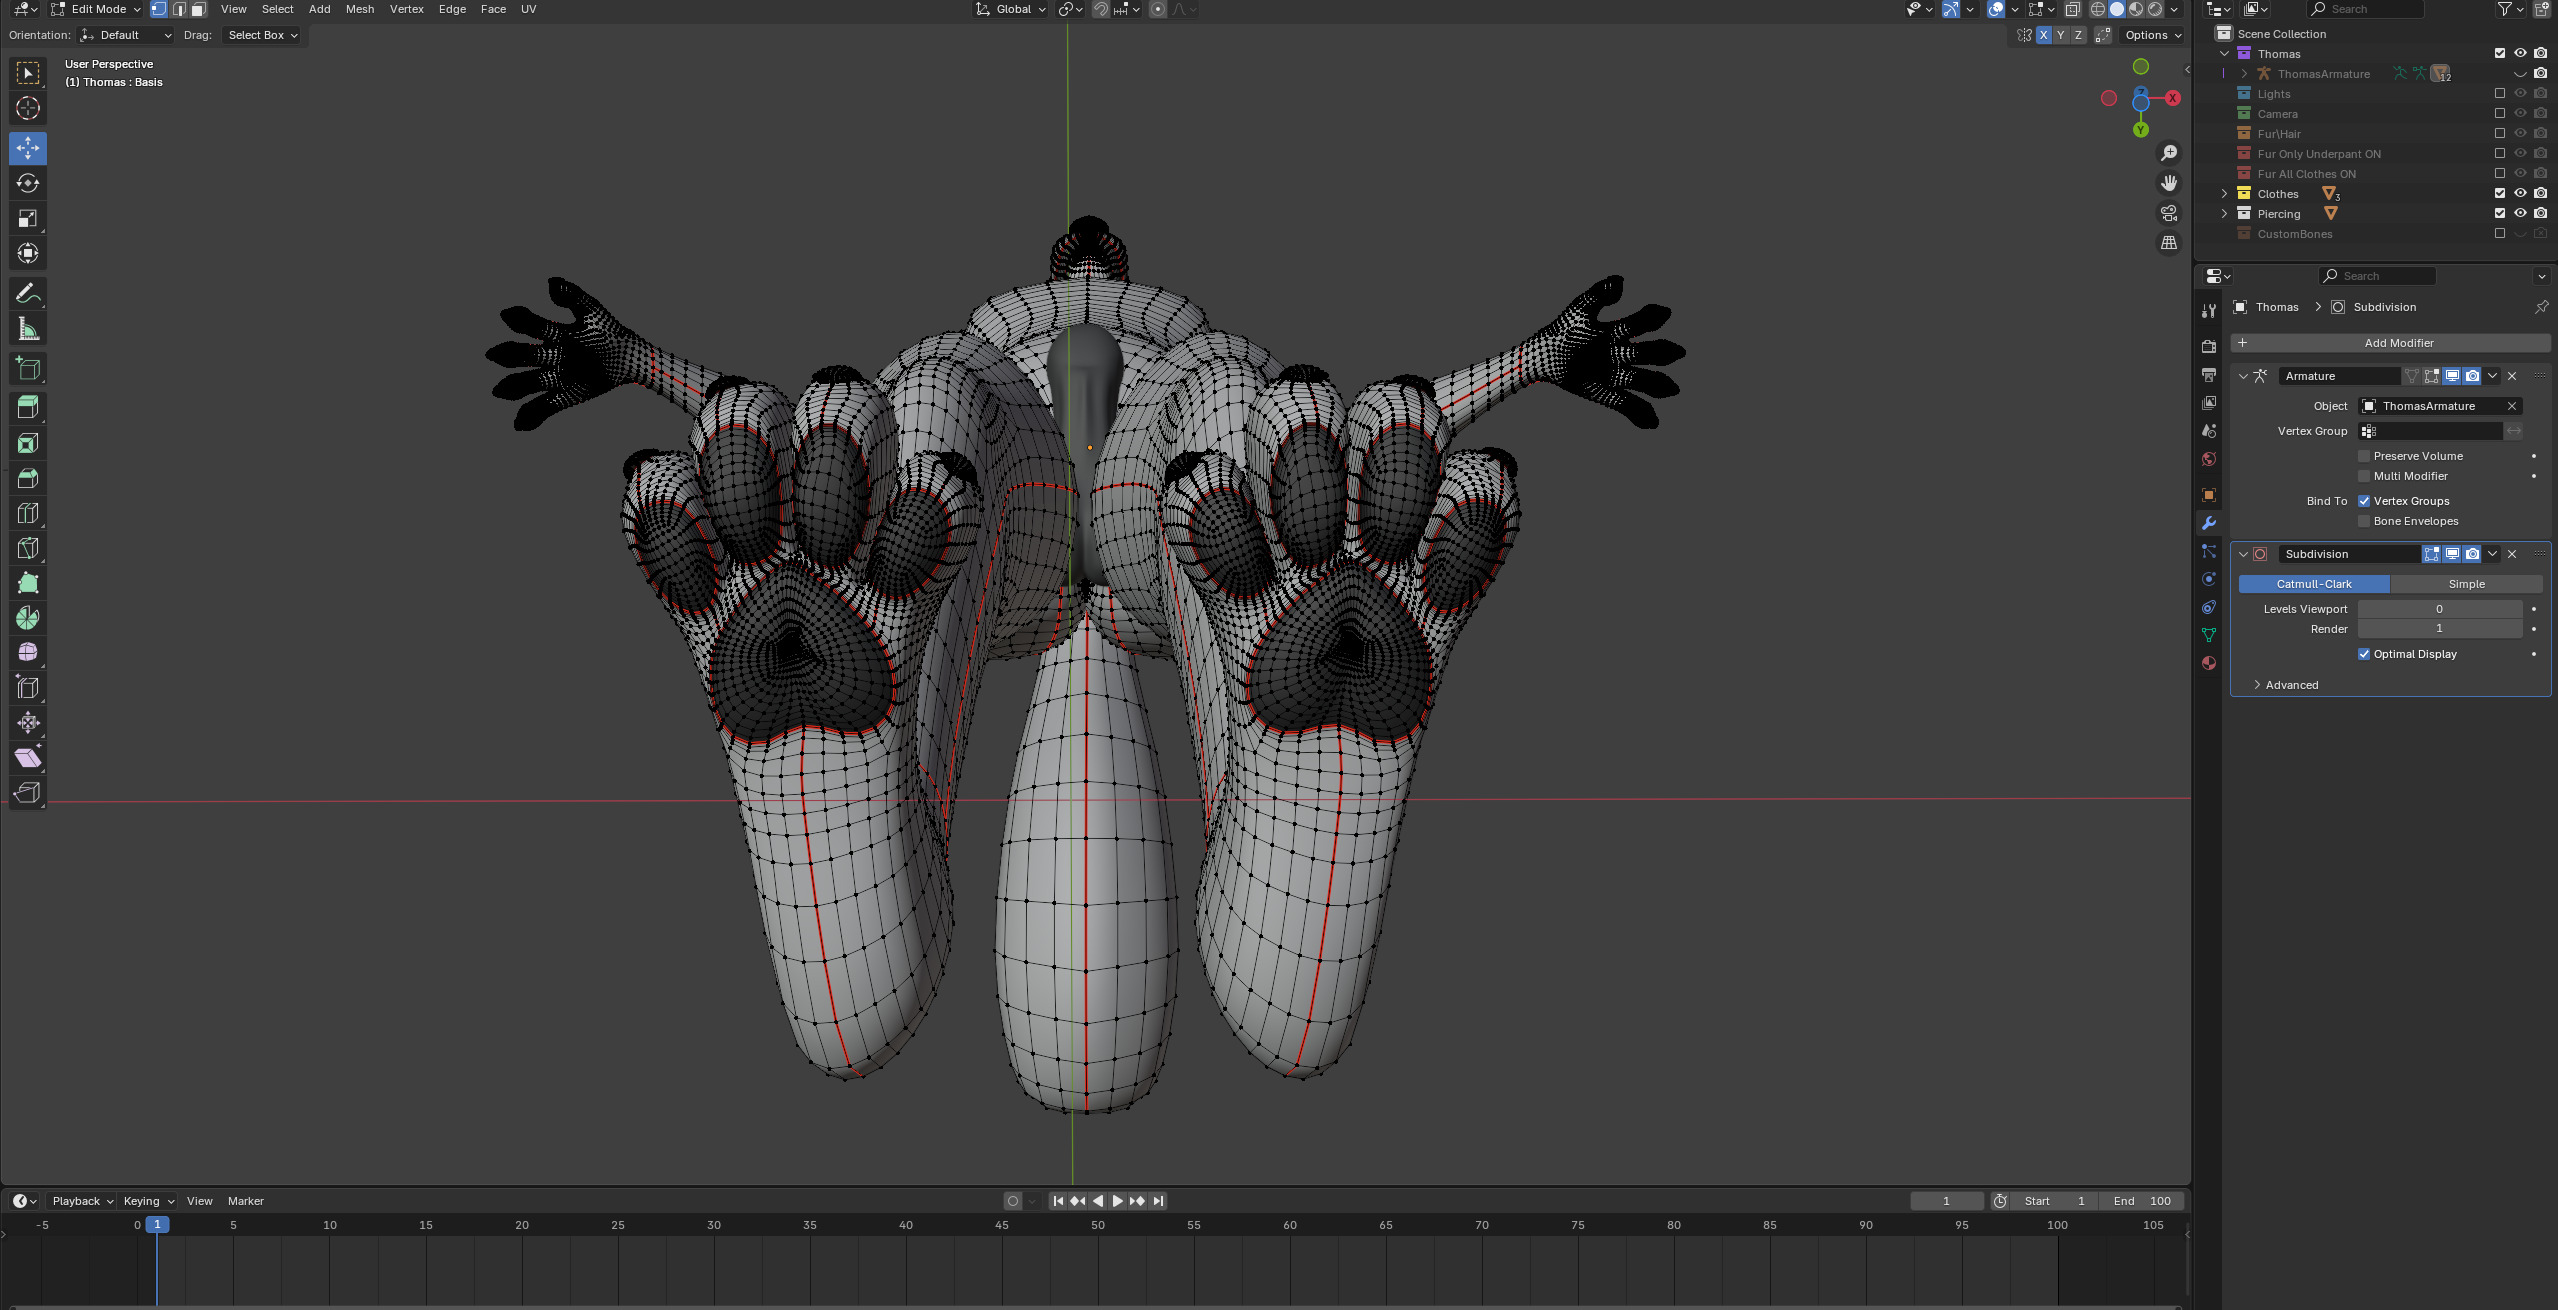Select the Rotate tool in toolbar
Image resolution: width=2558 pixels, height=1310 pixels.
[28, 183]
